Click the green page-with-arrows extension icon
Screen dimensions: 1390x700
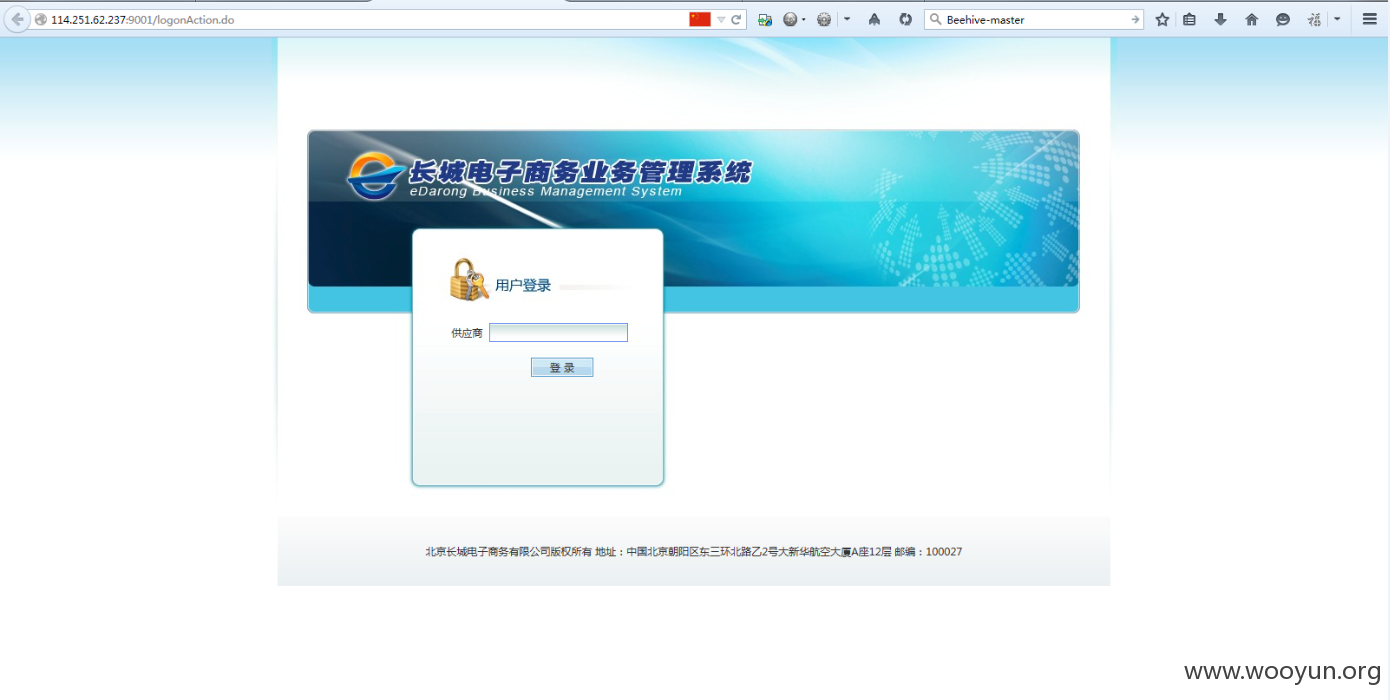[x=765, y=19]
